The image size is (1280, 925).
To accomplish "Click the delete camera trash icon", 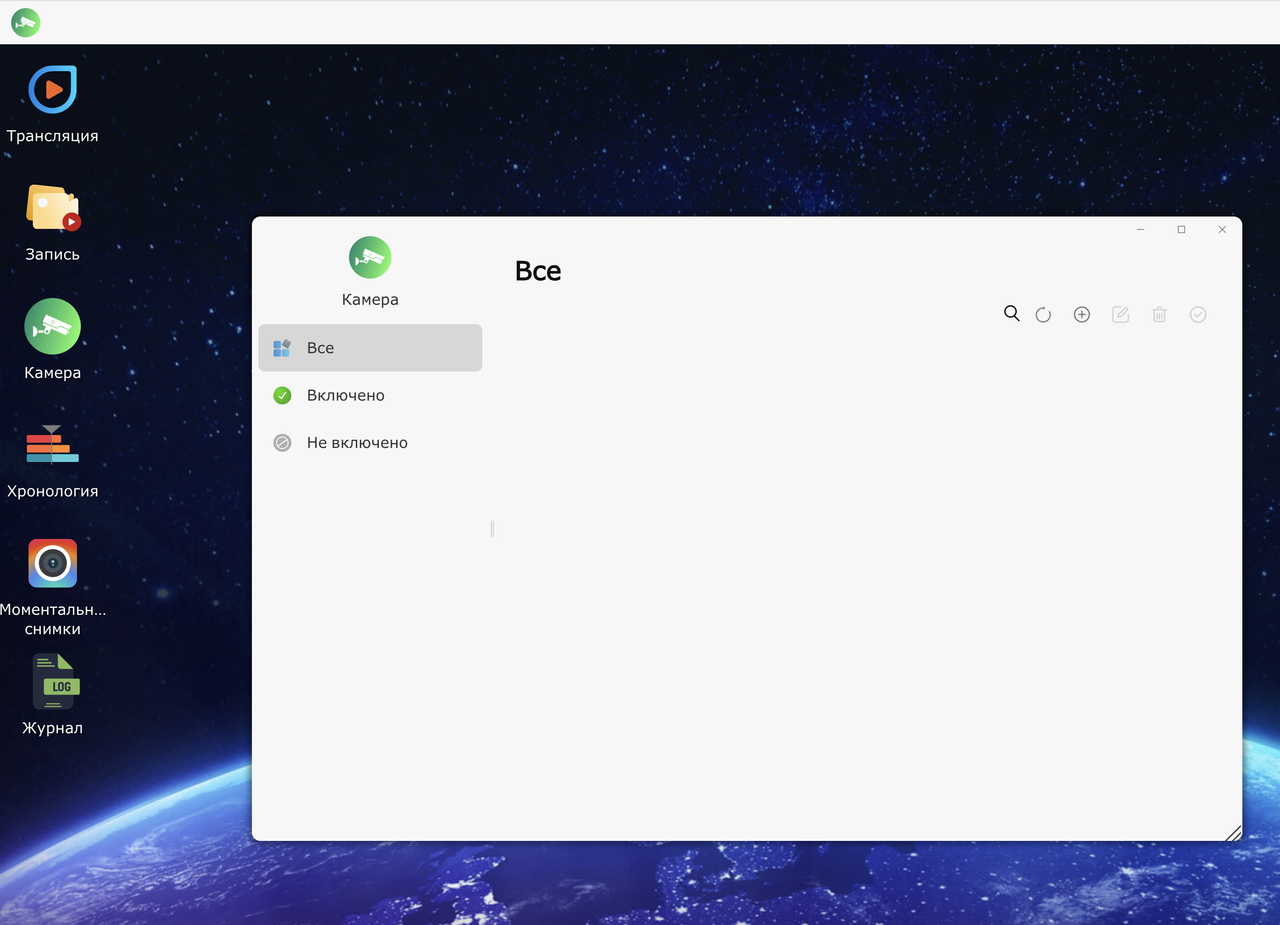I will (1159, 314).
